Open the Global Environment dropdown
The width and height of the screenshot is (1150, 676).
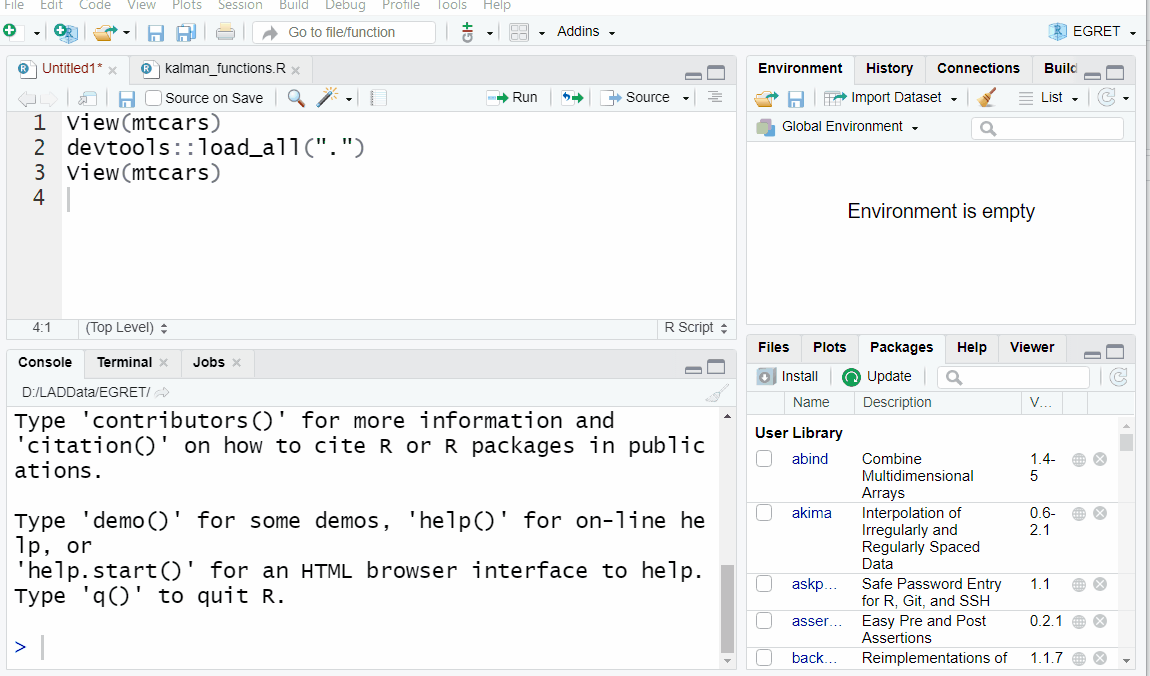837,127
